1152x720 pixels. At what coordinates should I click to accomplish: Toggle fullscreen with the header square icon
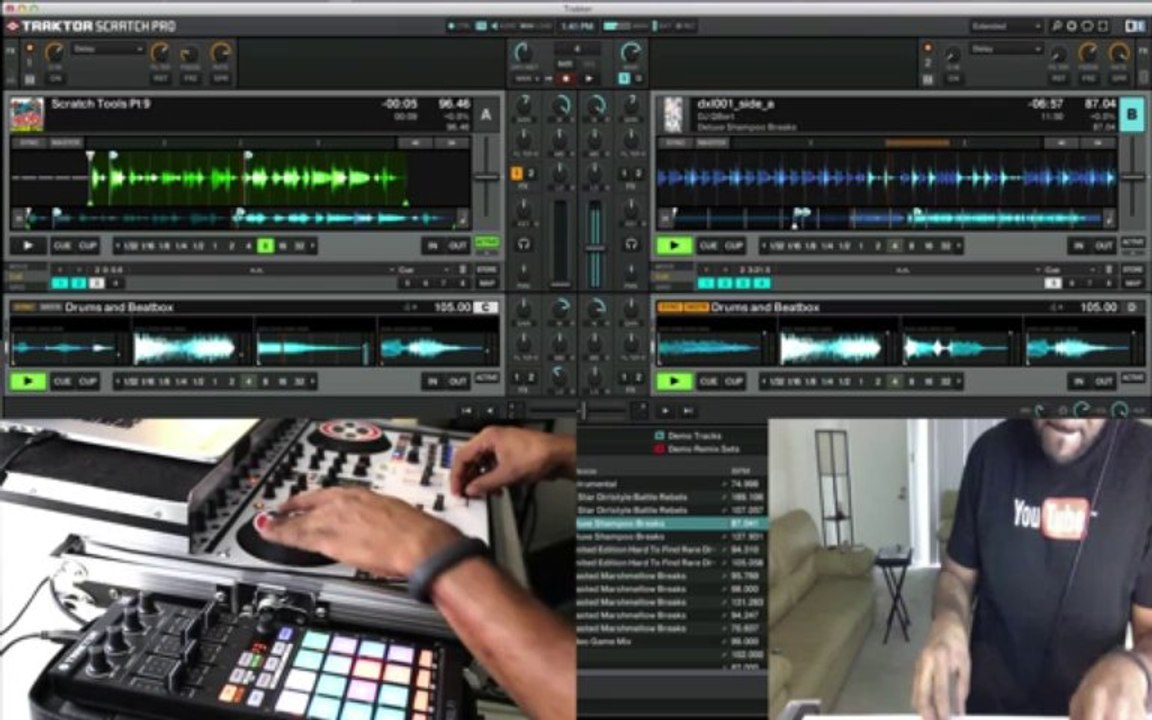1103,26
